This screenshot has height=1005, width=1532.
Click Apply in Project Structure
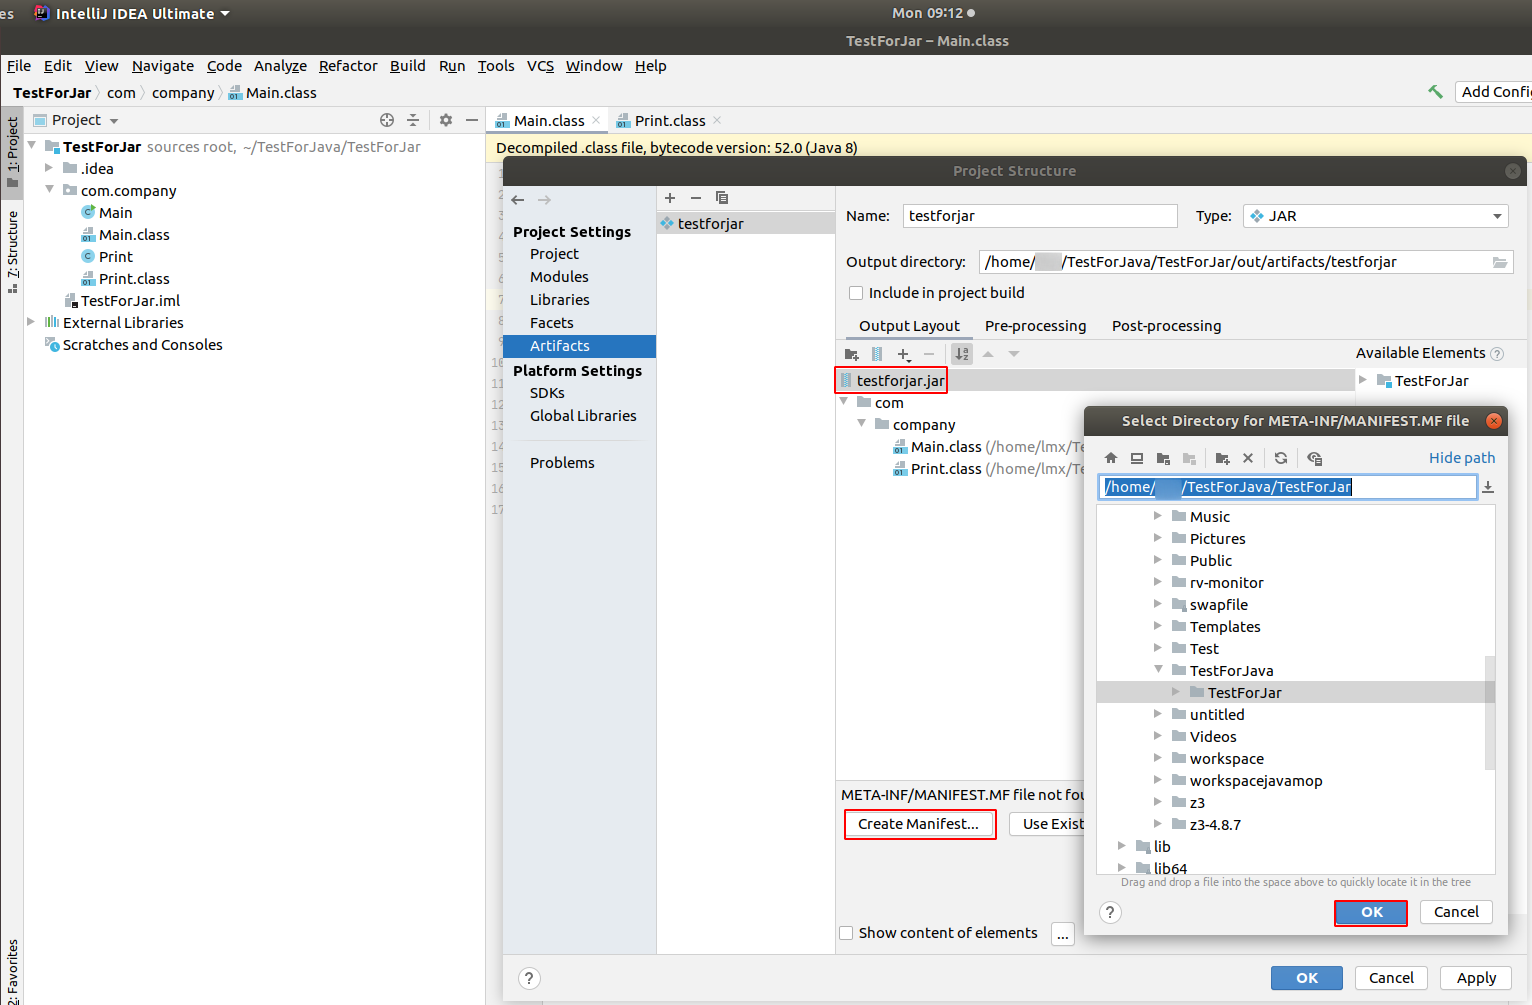pyautogui.click(x=1476, y=978)
